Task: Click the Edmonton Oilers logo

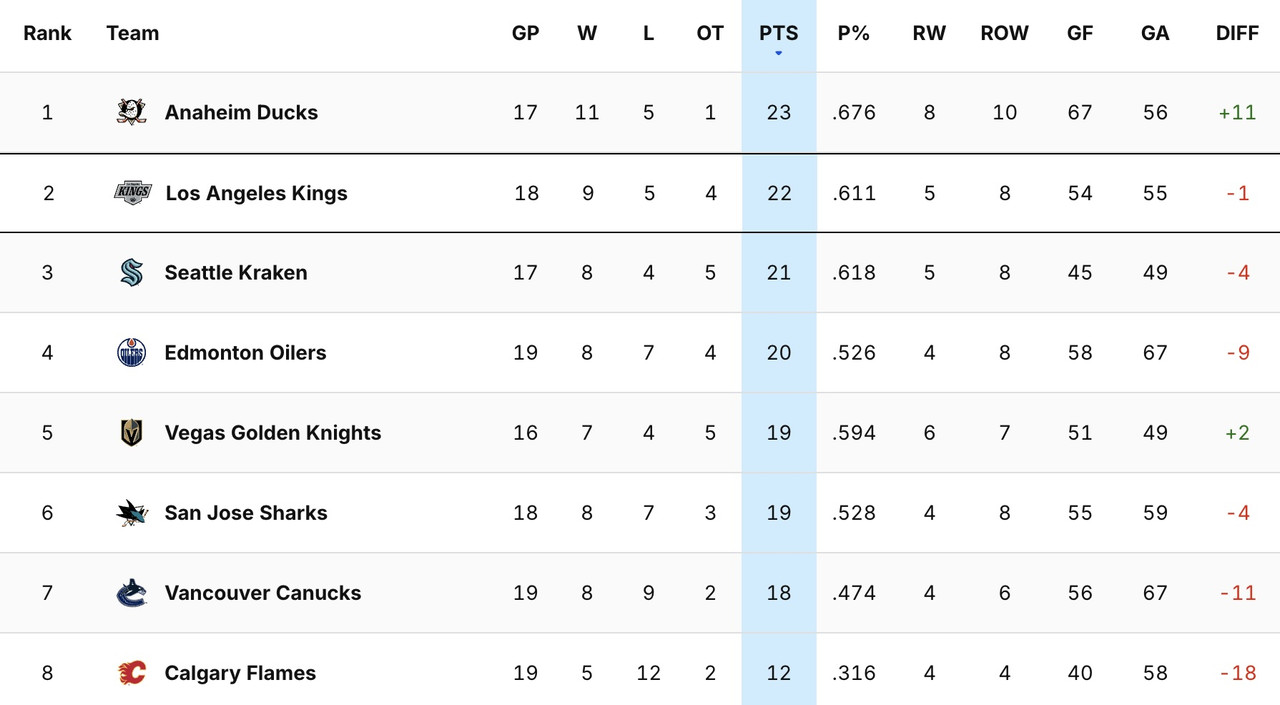Action: (131, 352)
